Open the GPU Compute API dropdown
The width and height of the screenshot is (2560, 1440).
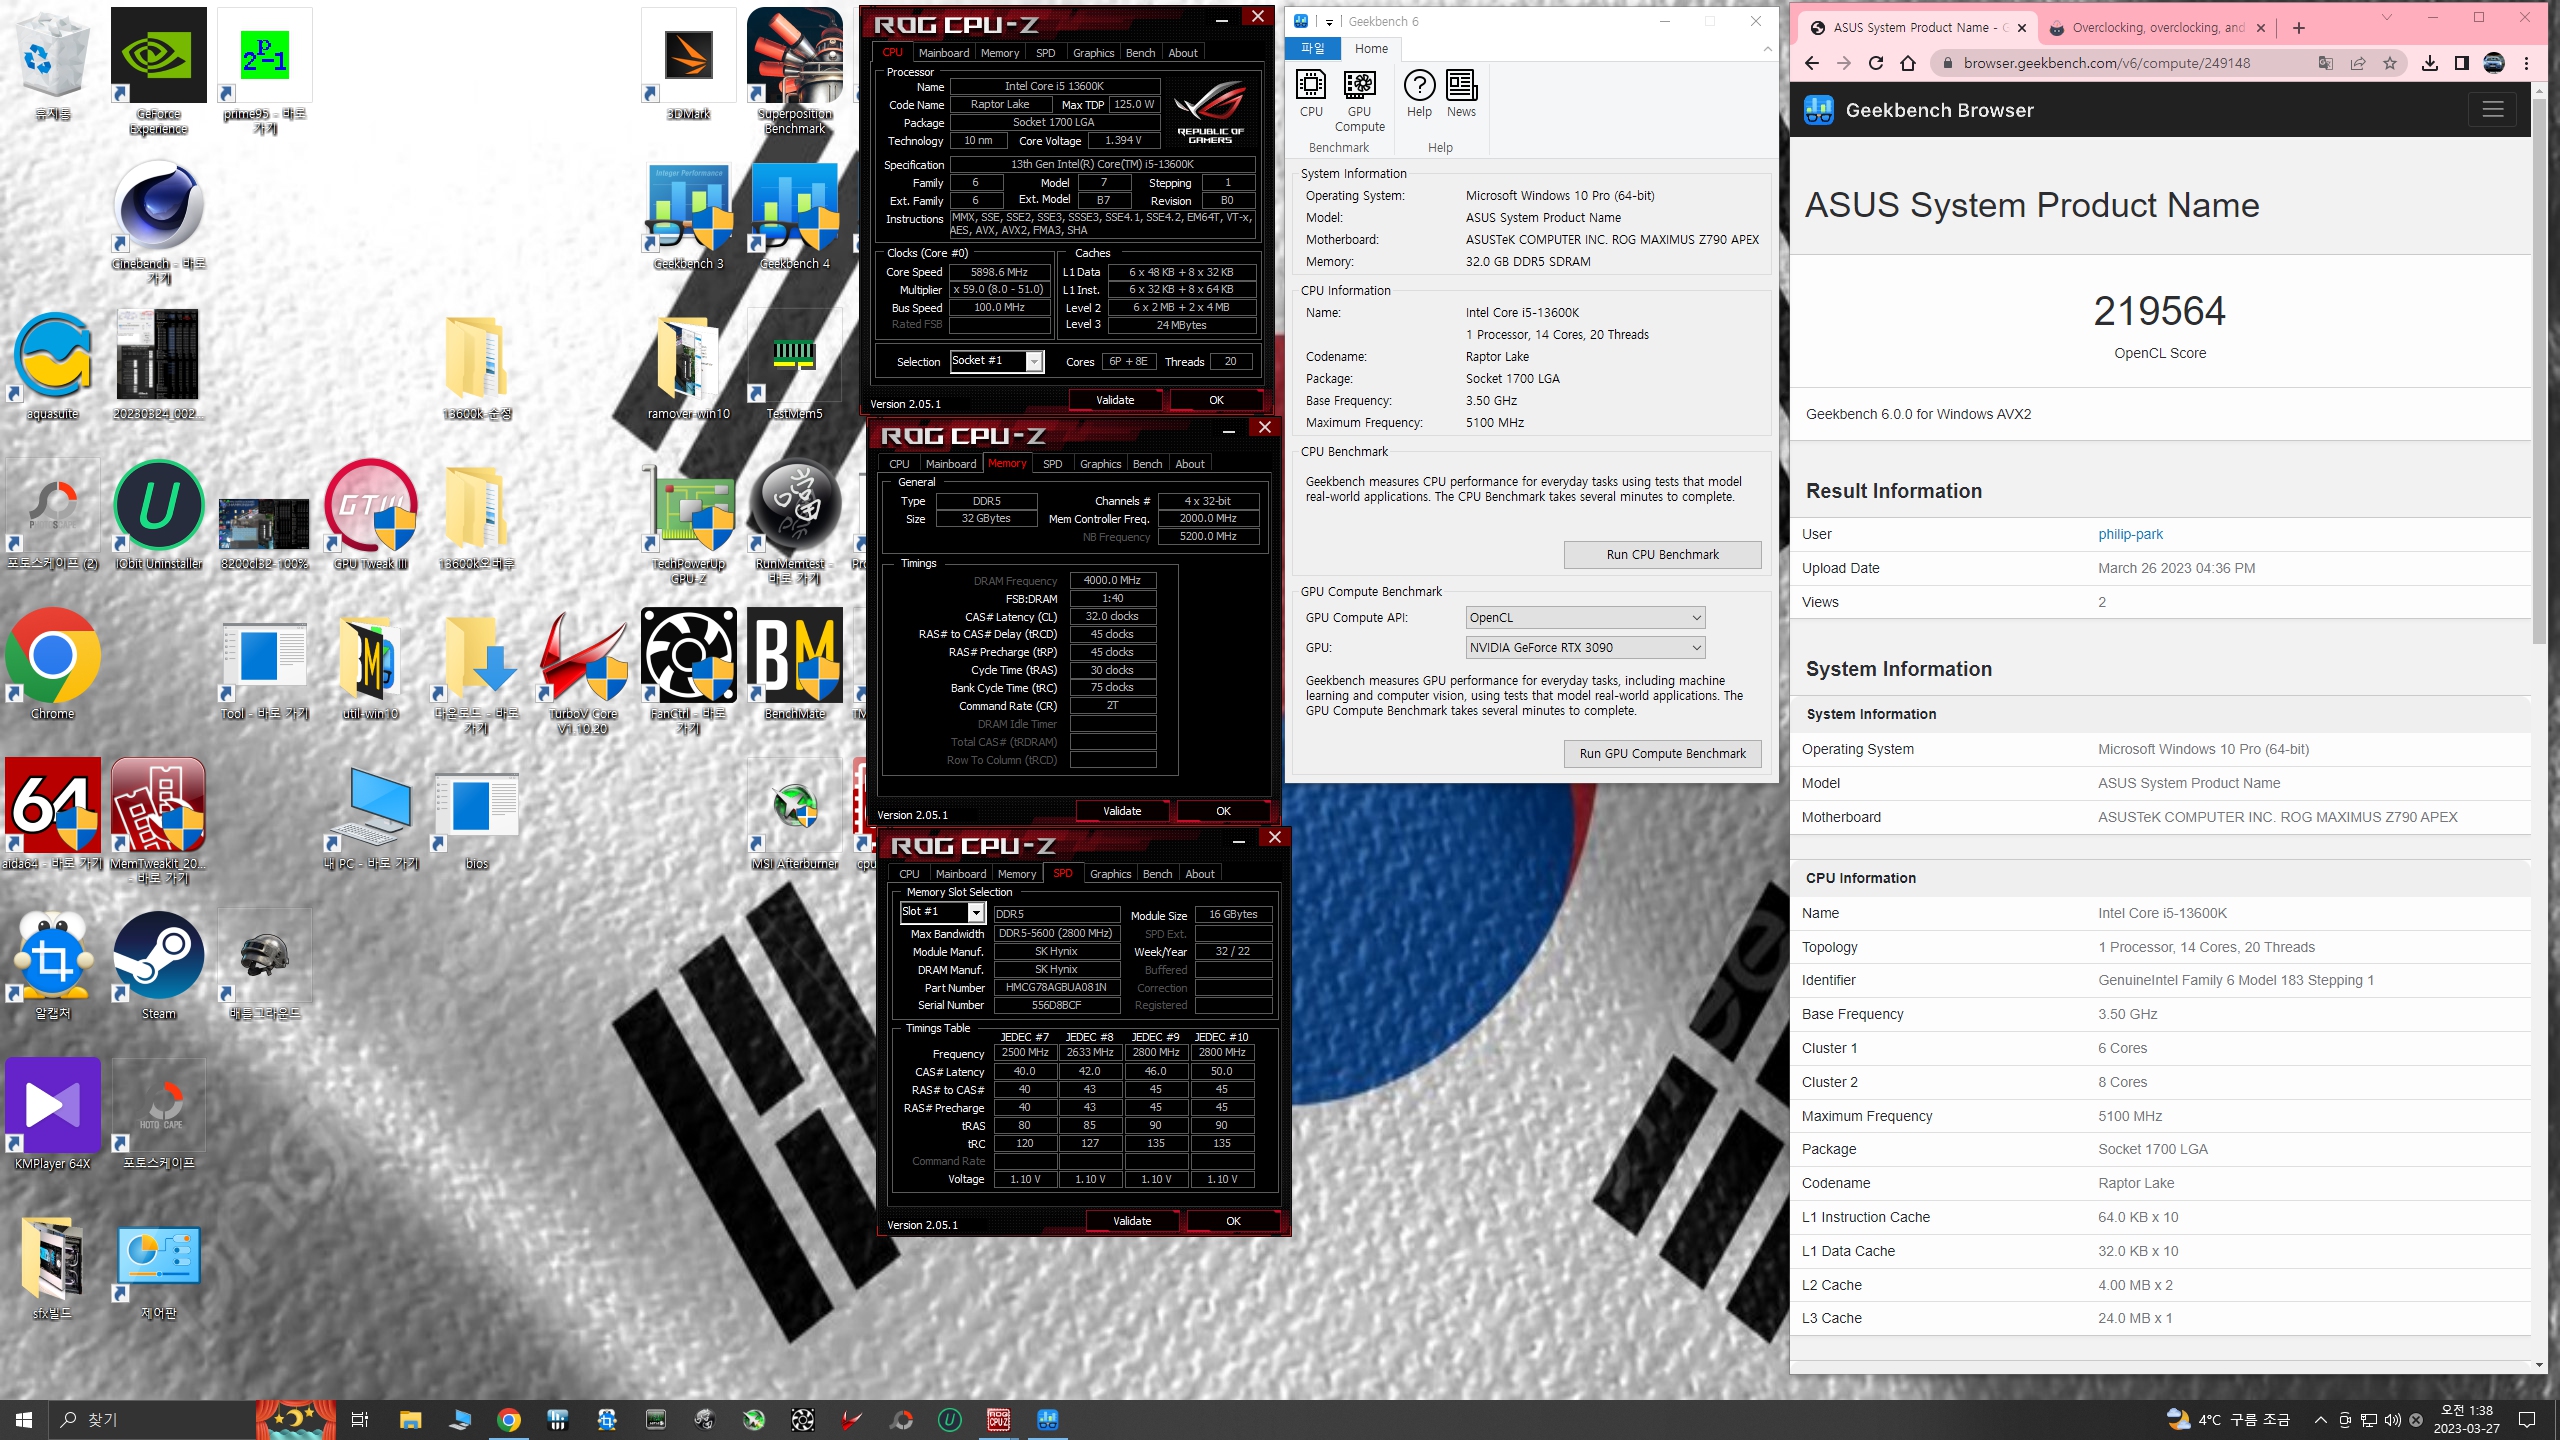[x=1584, y=618]
